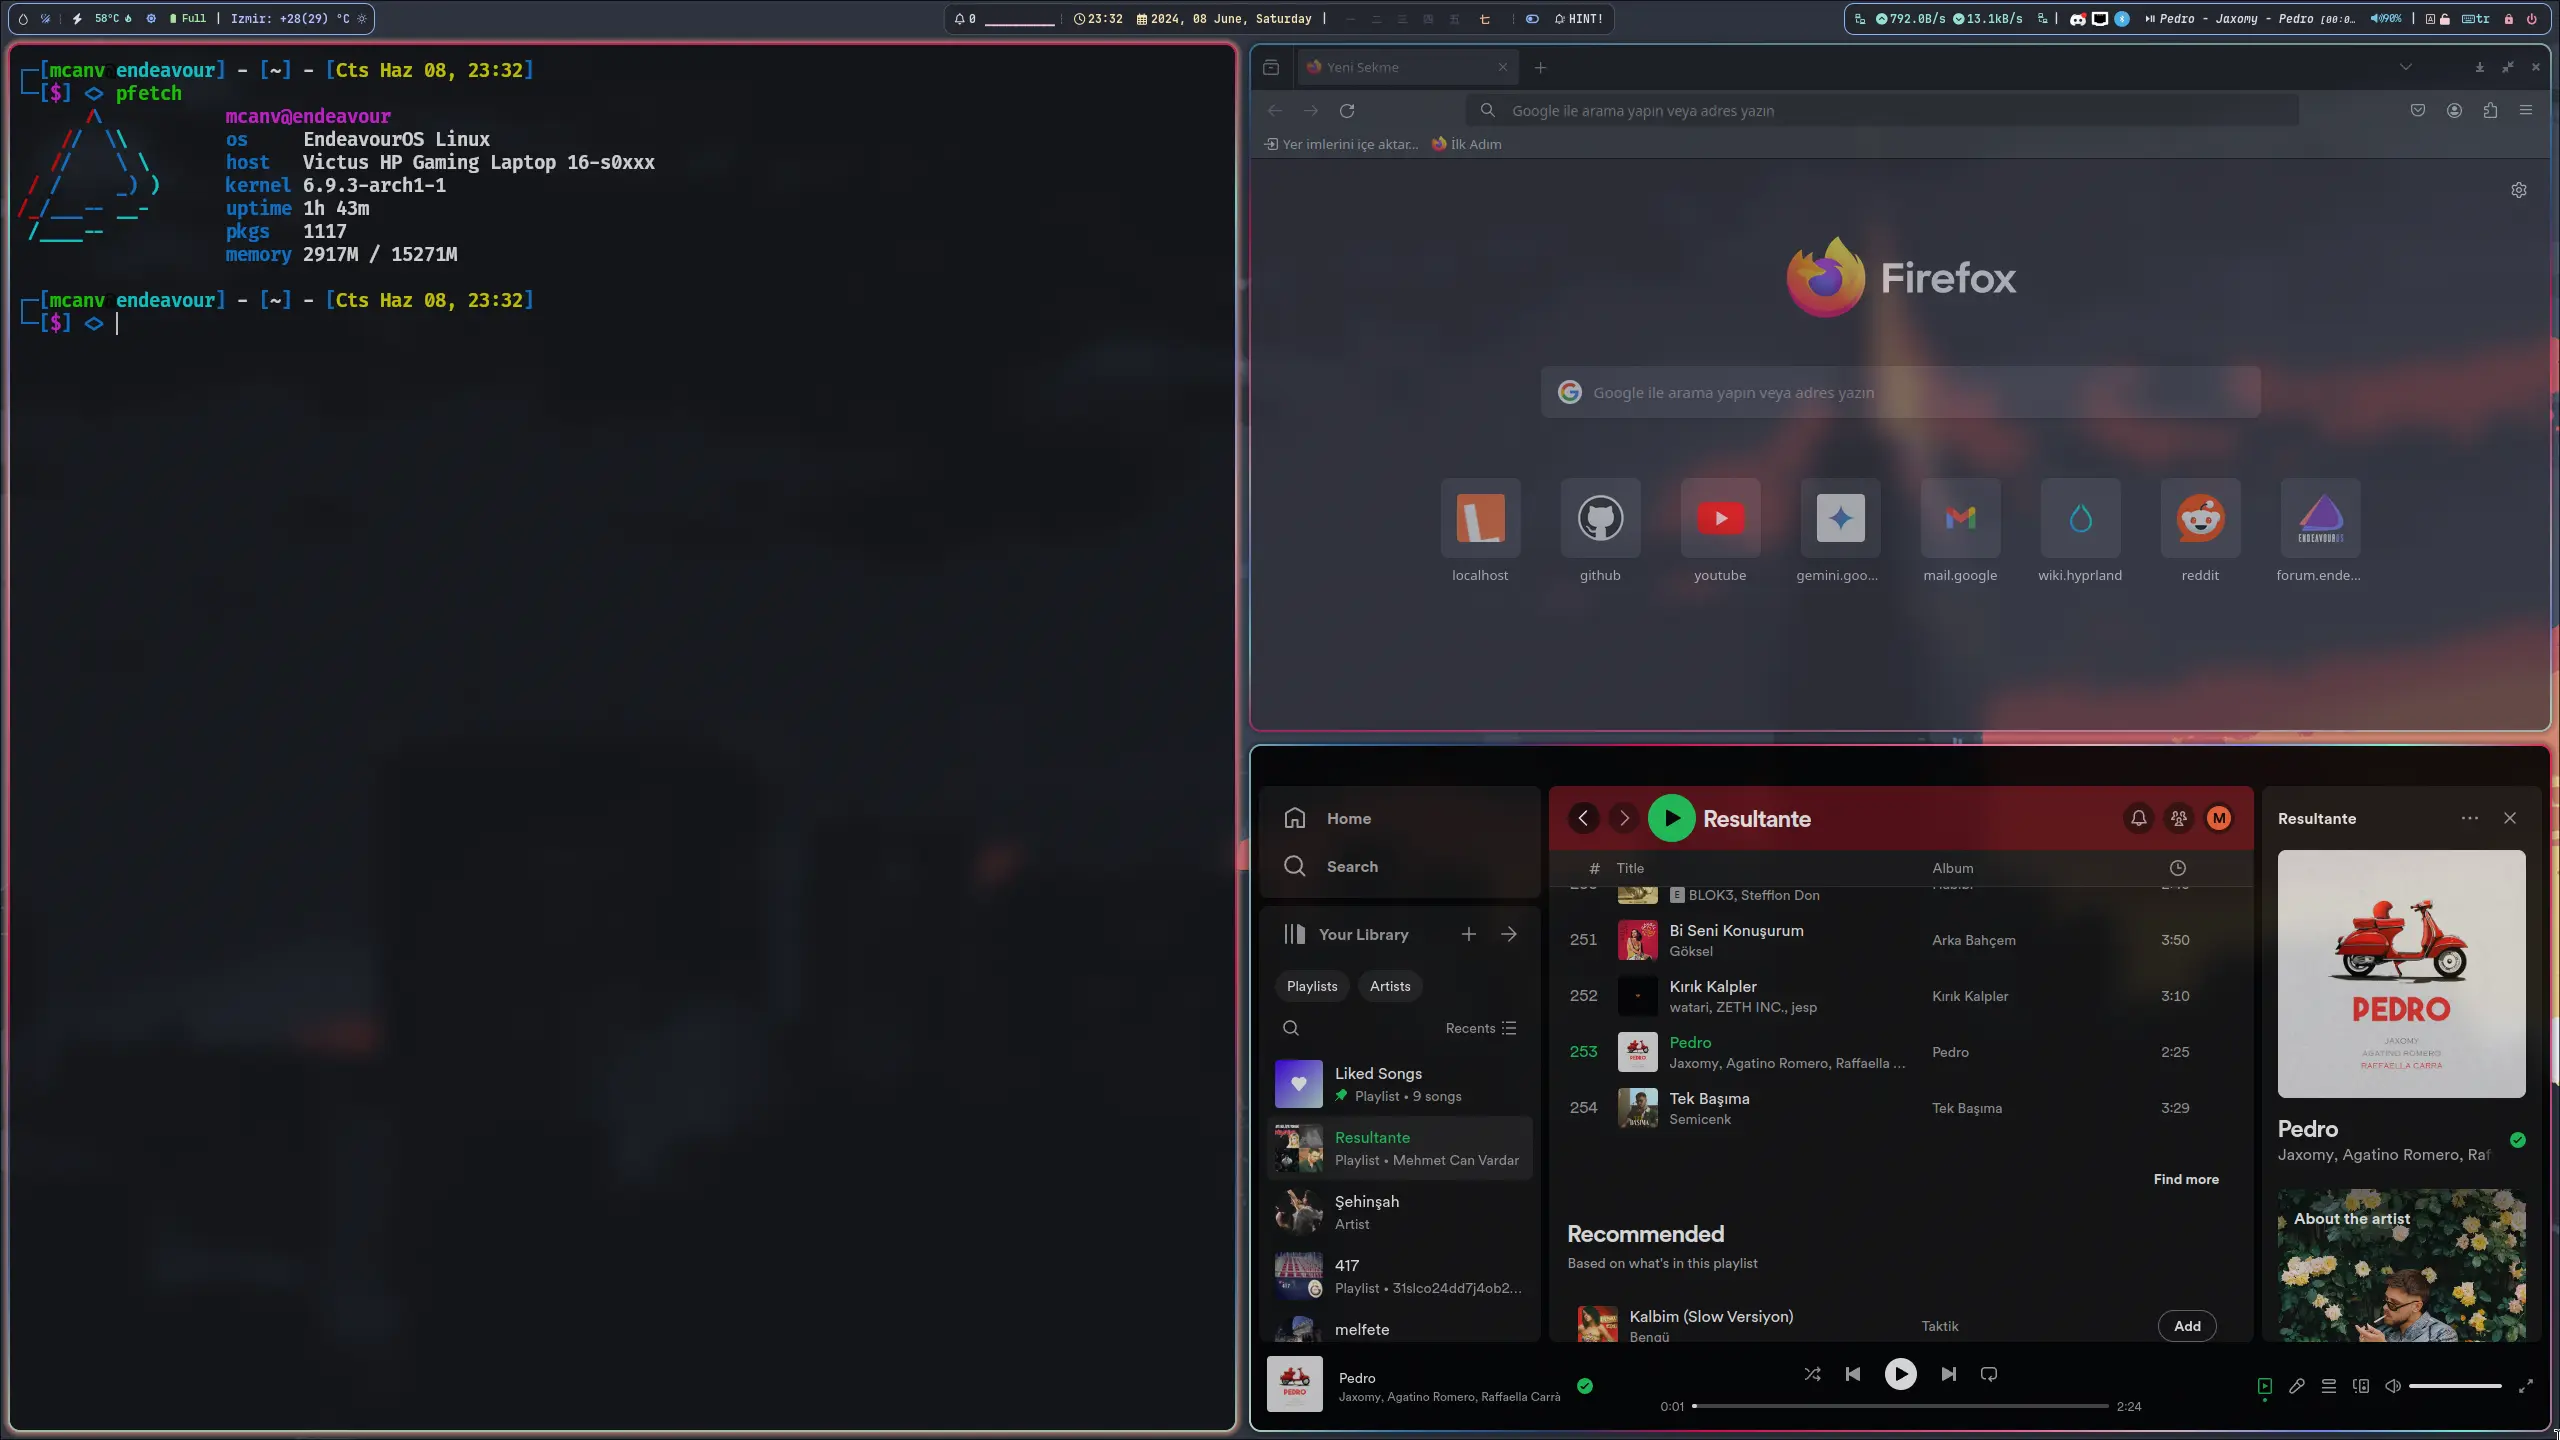The image size is (2560, 1440).
Task: List all tabs dropdown in Firefox
Action: pyautogui.click(x=2405, y=67)
